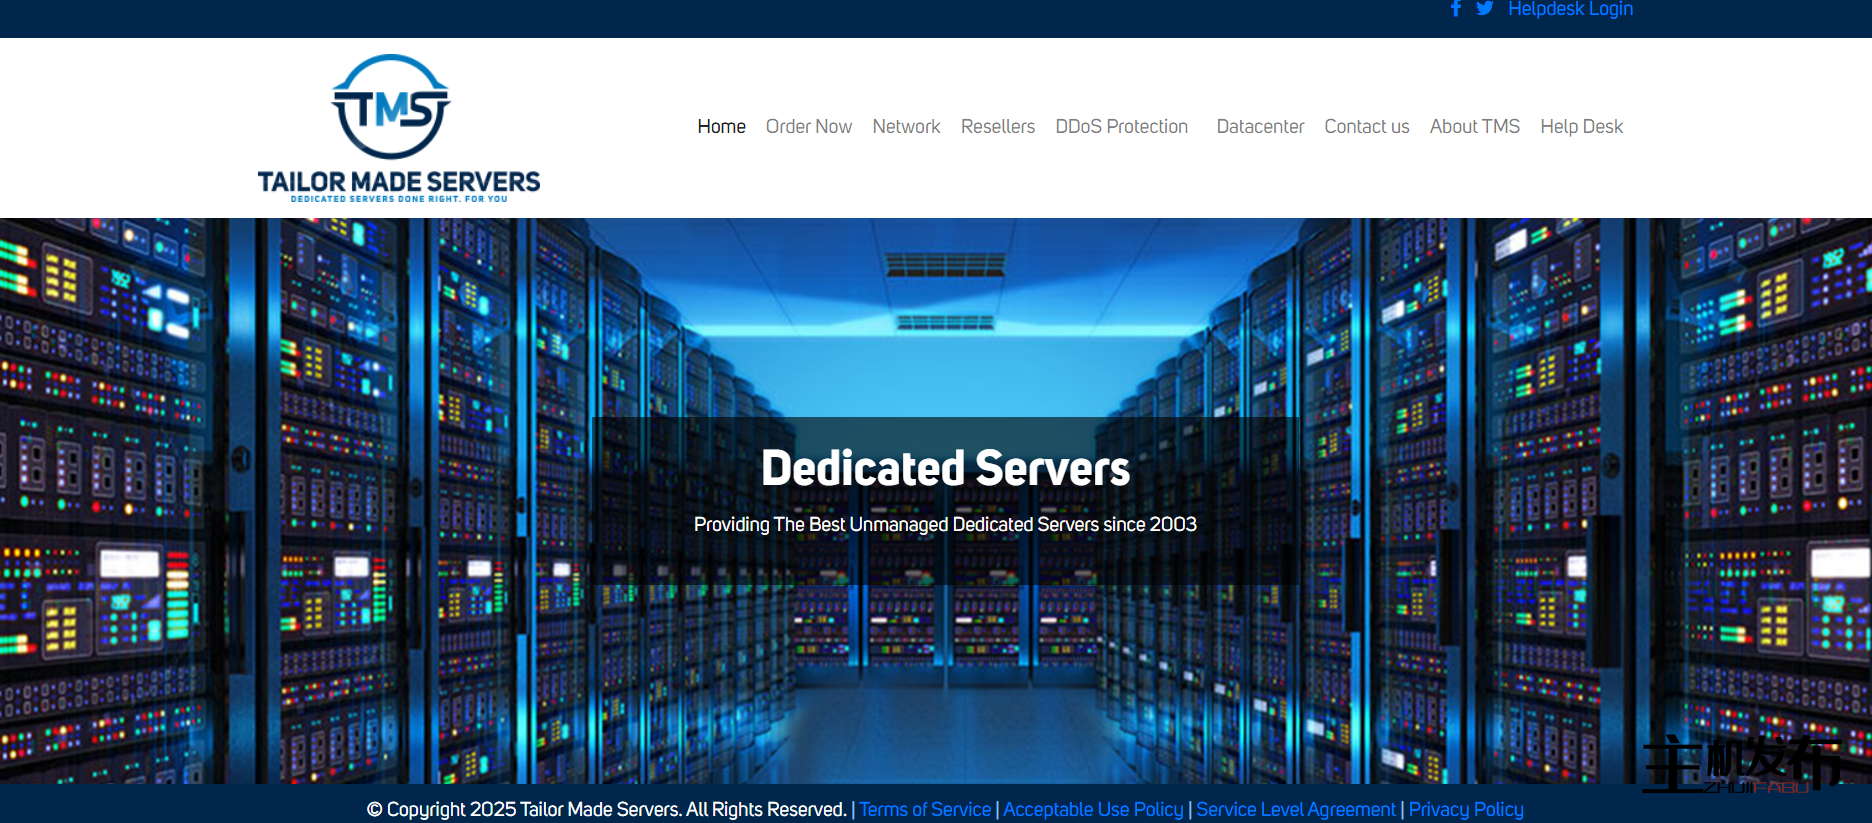Open the Order Now page
Screen dimensions: 1872x823
click(808, 127)
